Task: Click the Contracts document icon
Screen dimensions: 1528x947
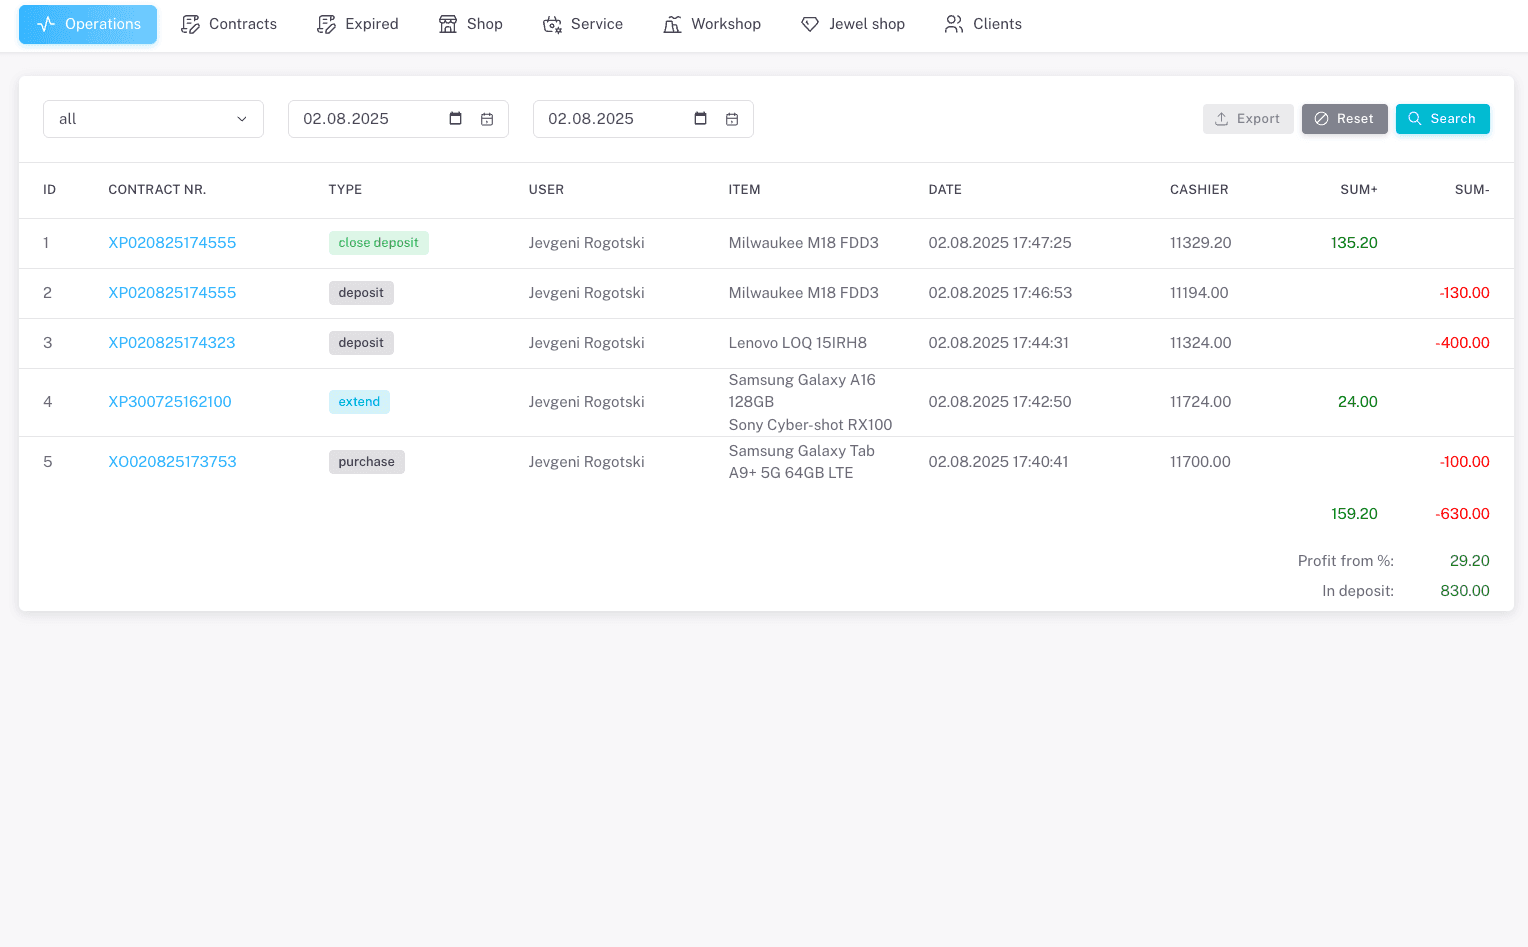Action: 189,23
